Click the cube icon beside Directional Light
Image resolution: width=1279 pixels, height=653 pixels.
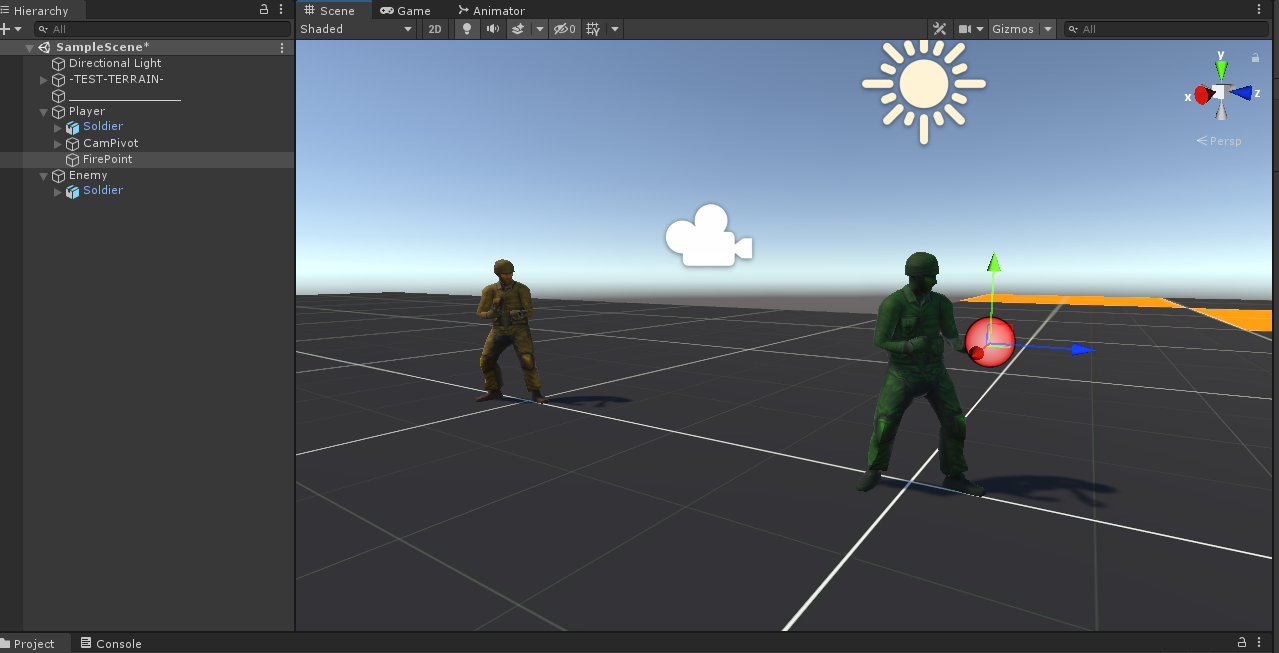[58, 63]
